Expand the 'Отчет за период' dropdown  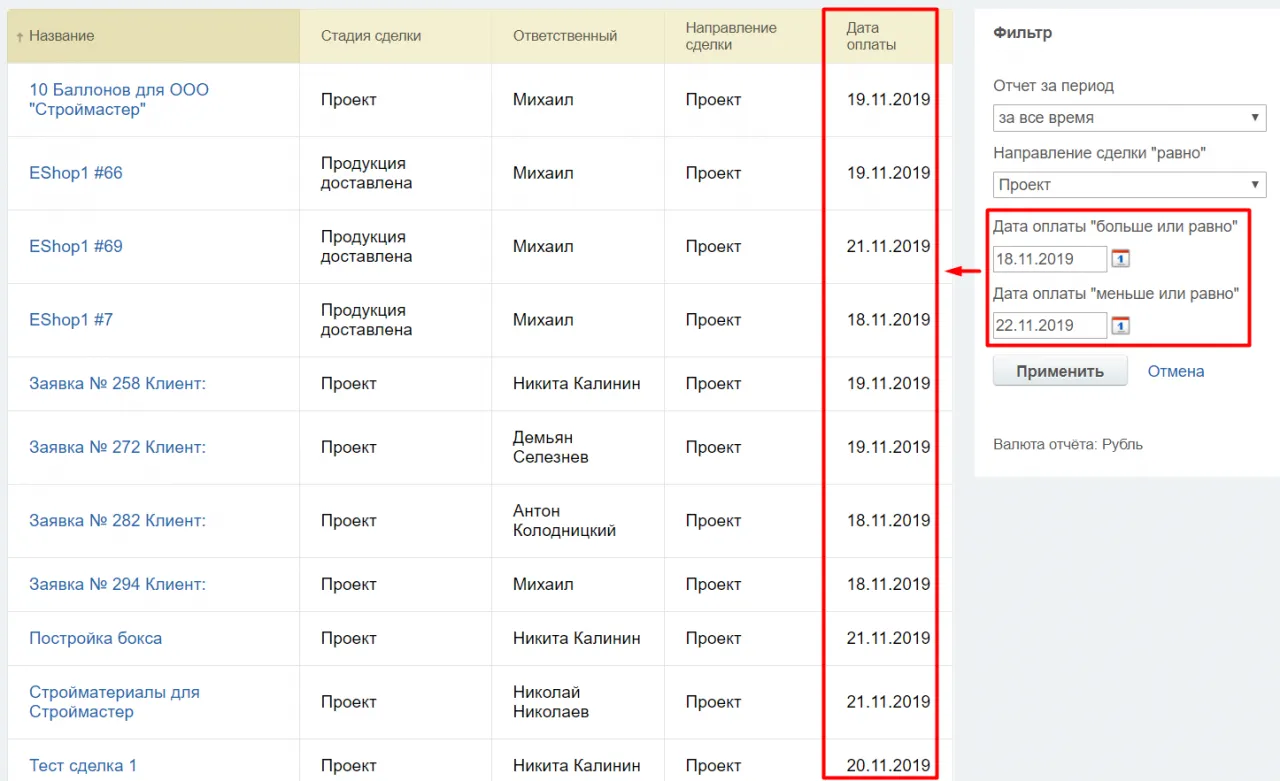coord(1129,118)
